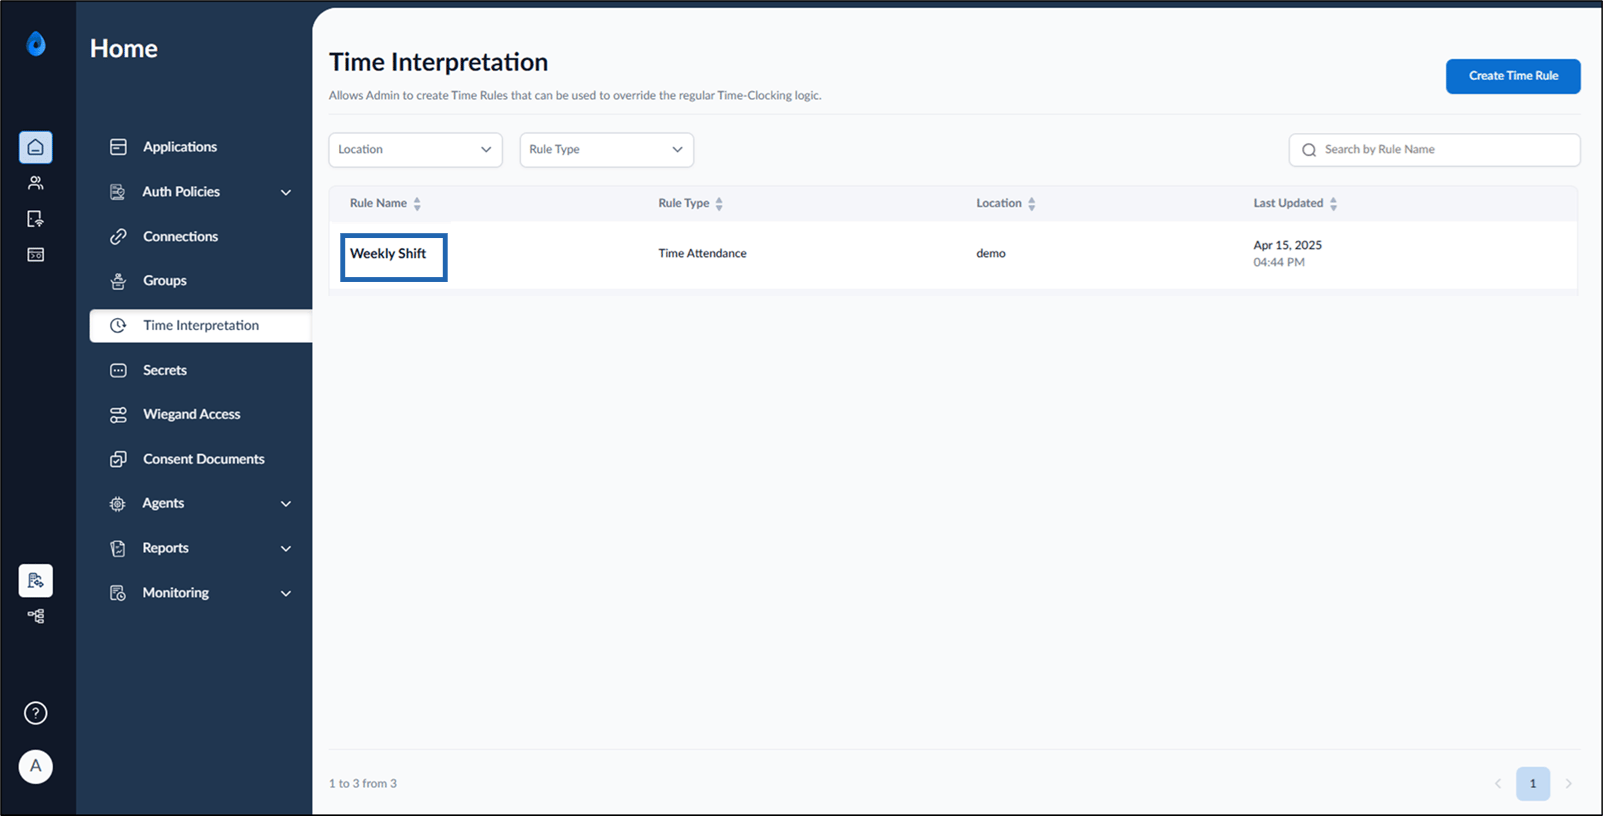This screenshot has height=816, width=1603.
Task: Click the Create Time Rule button
Action: click(1513, 76)
